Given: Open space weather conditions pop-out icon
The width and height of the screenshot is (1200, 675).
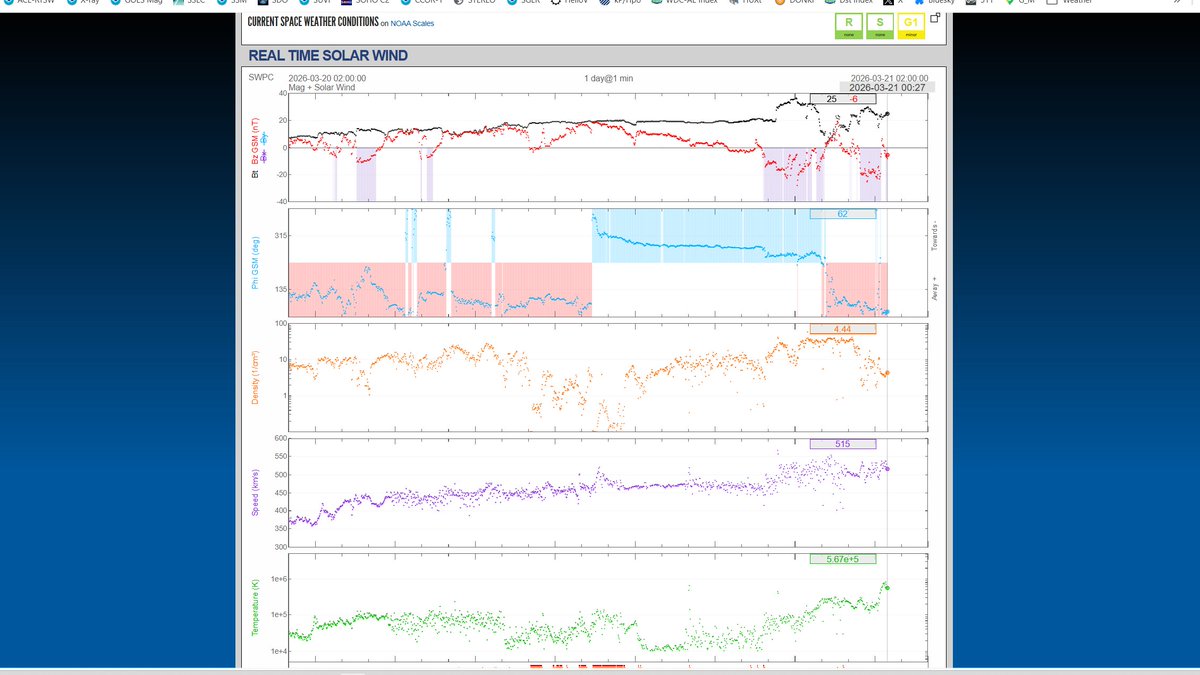Looking at the screenshot, I should pos(935,16).
